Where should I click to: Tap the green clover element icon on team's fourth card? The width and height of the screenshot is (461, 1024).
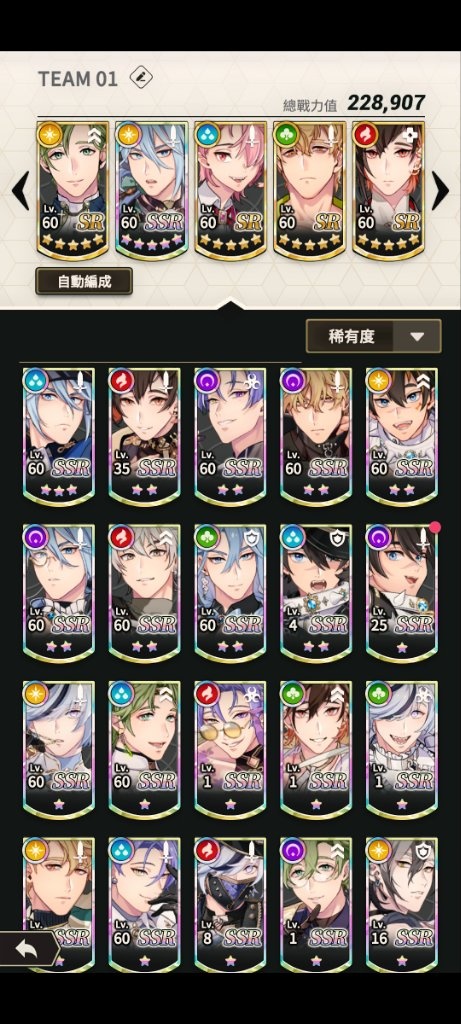tap(286, 135)
